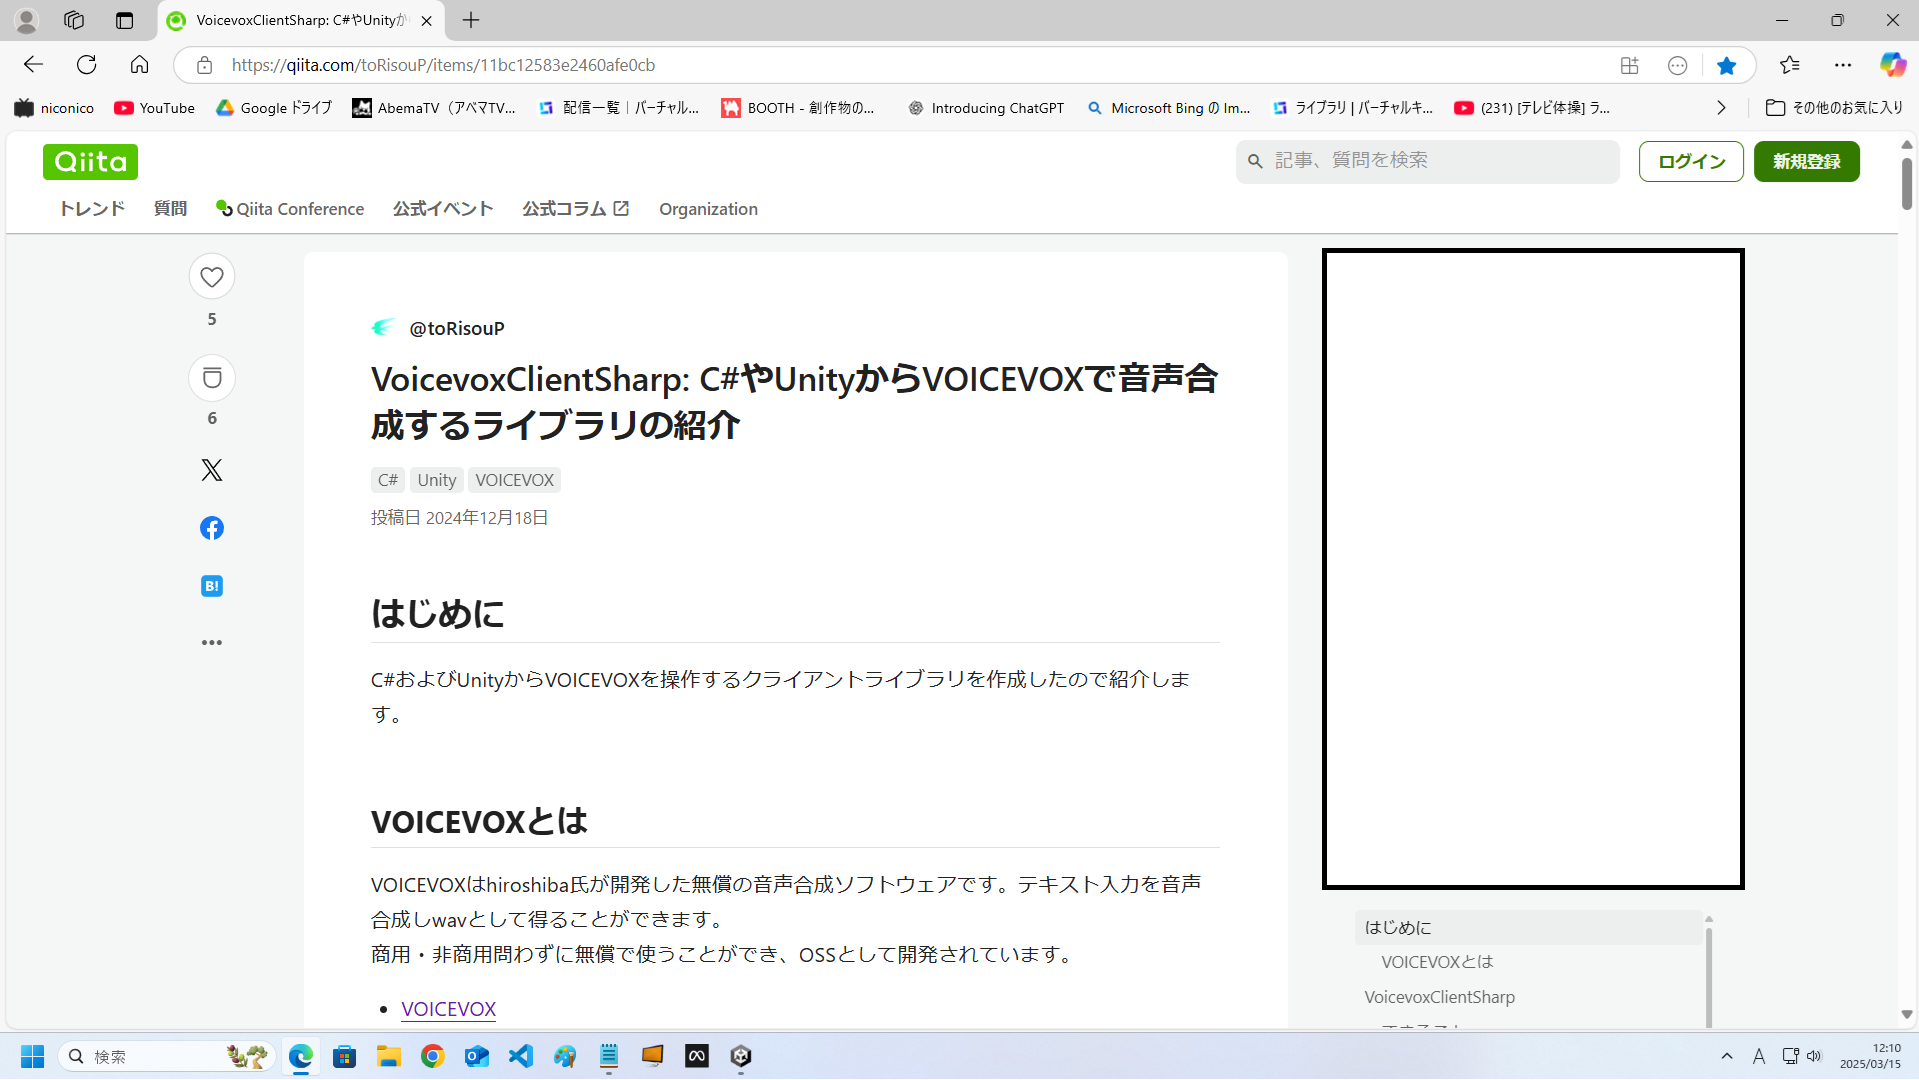Open Google Chrome from the taskbar
This screenshot has height=1080, width=1919.
coord(433,1056)
